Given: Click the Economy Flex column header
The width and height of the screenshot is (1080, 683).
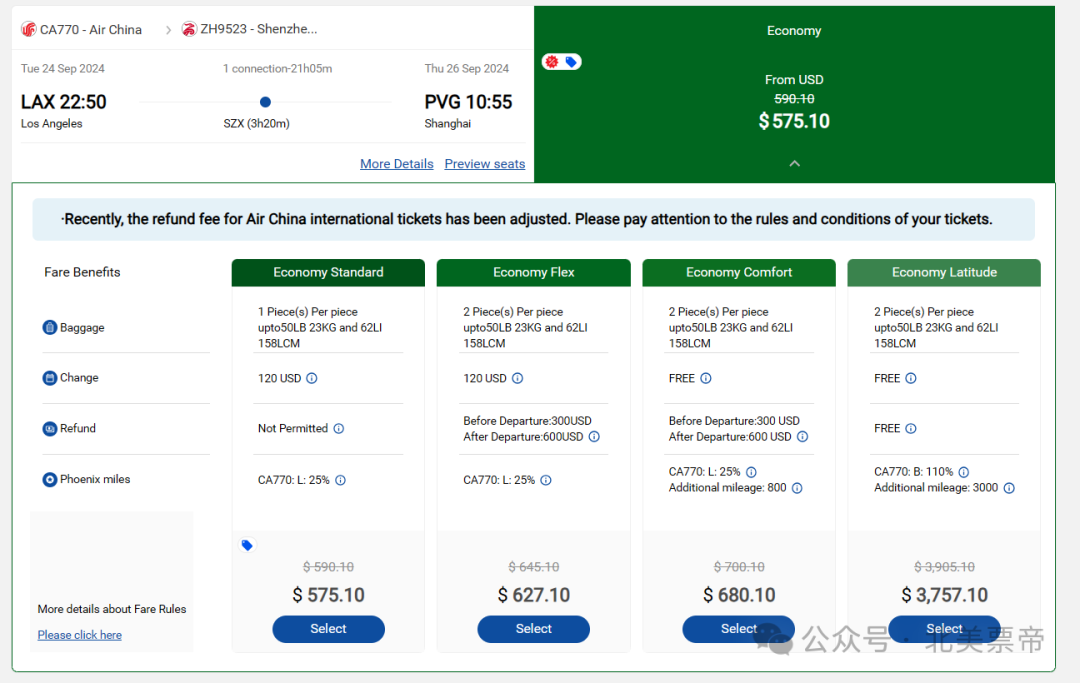Looking at the screenshot, I should 534,273.
